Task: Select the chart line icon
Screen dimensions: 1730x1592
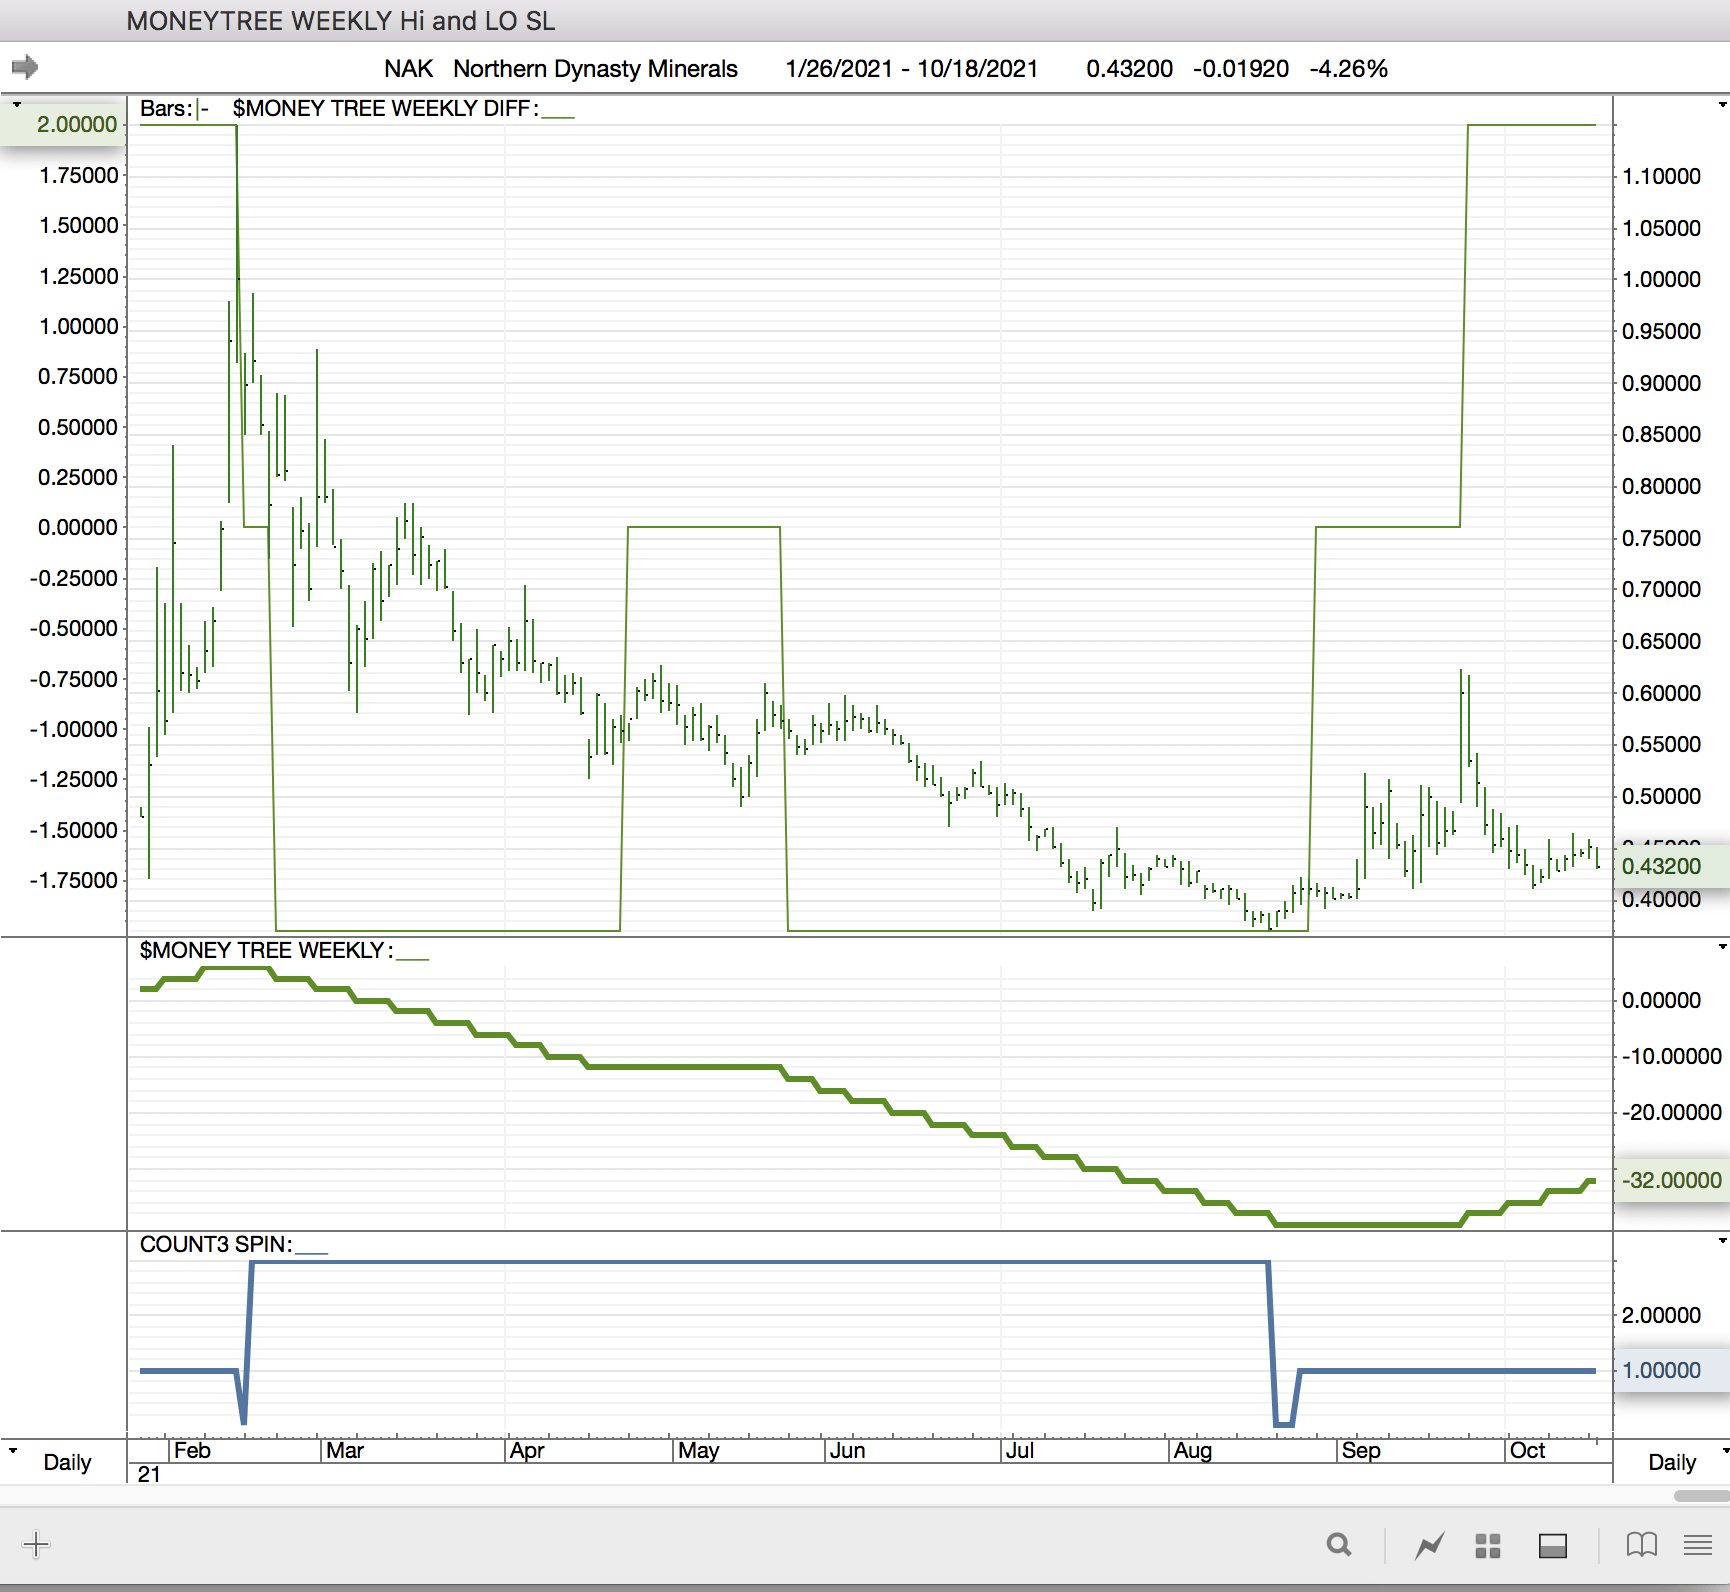Action: coord(1429,1545)
